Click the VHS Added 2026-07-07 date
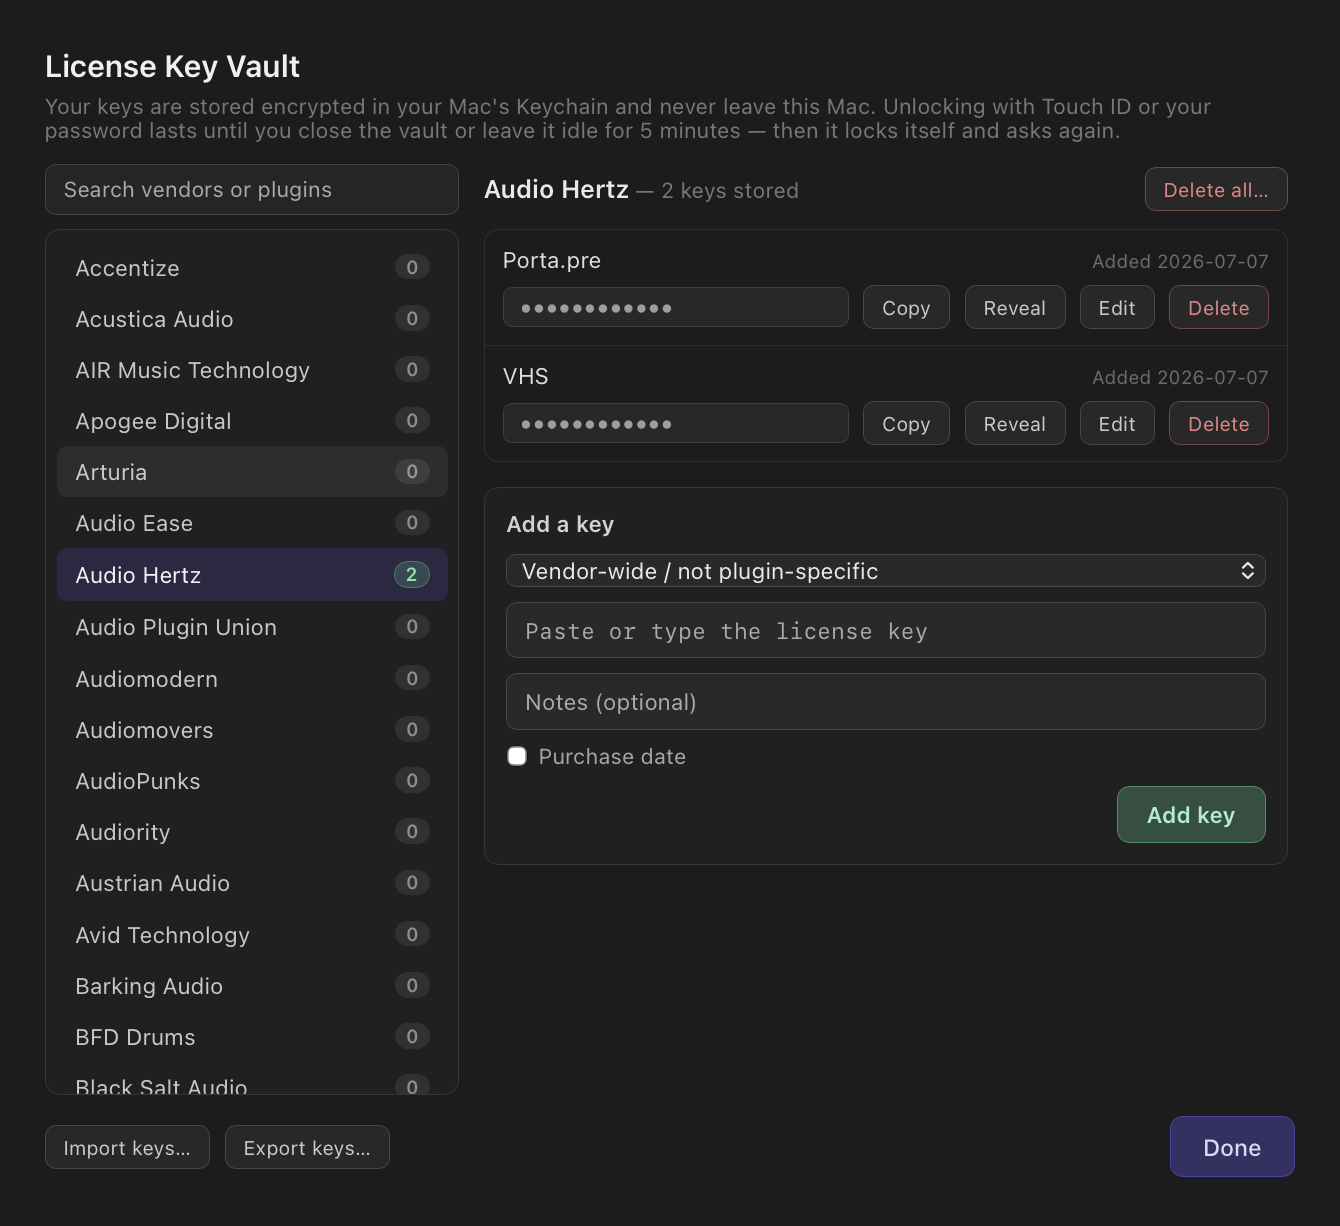This screenshot has height=1226, width=1340. click(x=1180, y=377)
